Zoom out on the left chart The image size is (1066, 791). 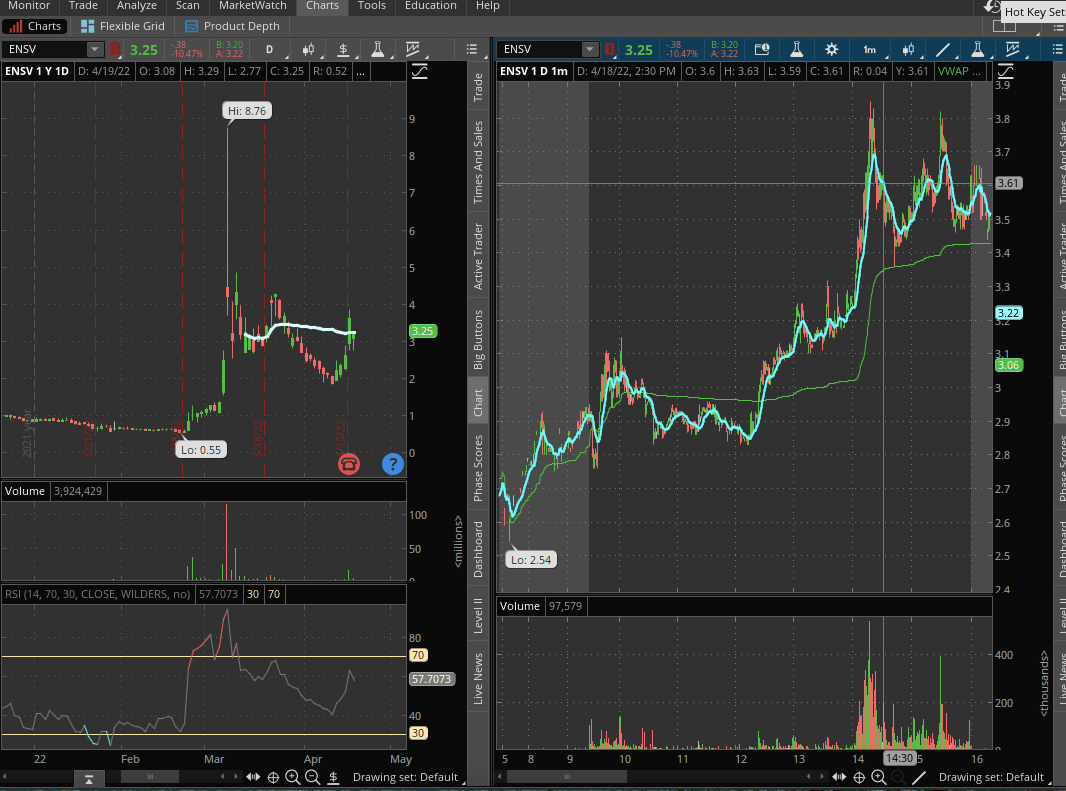click(312, 777)
